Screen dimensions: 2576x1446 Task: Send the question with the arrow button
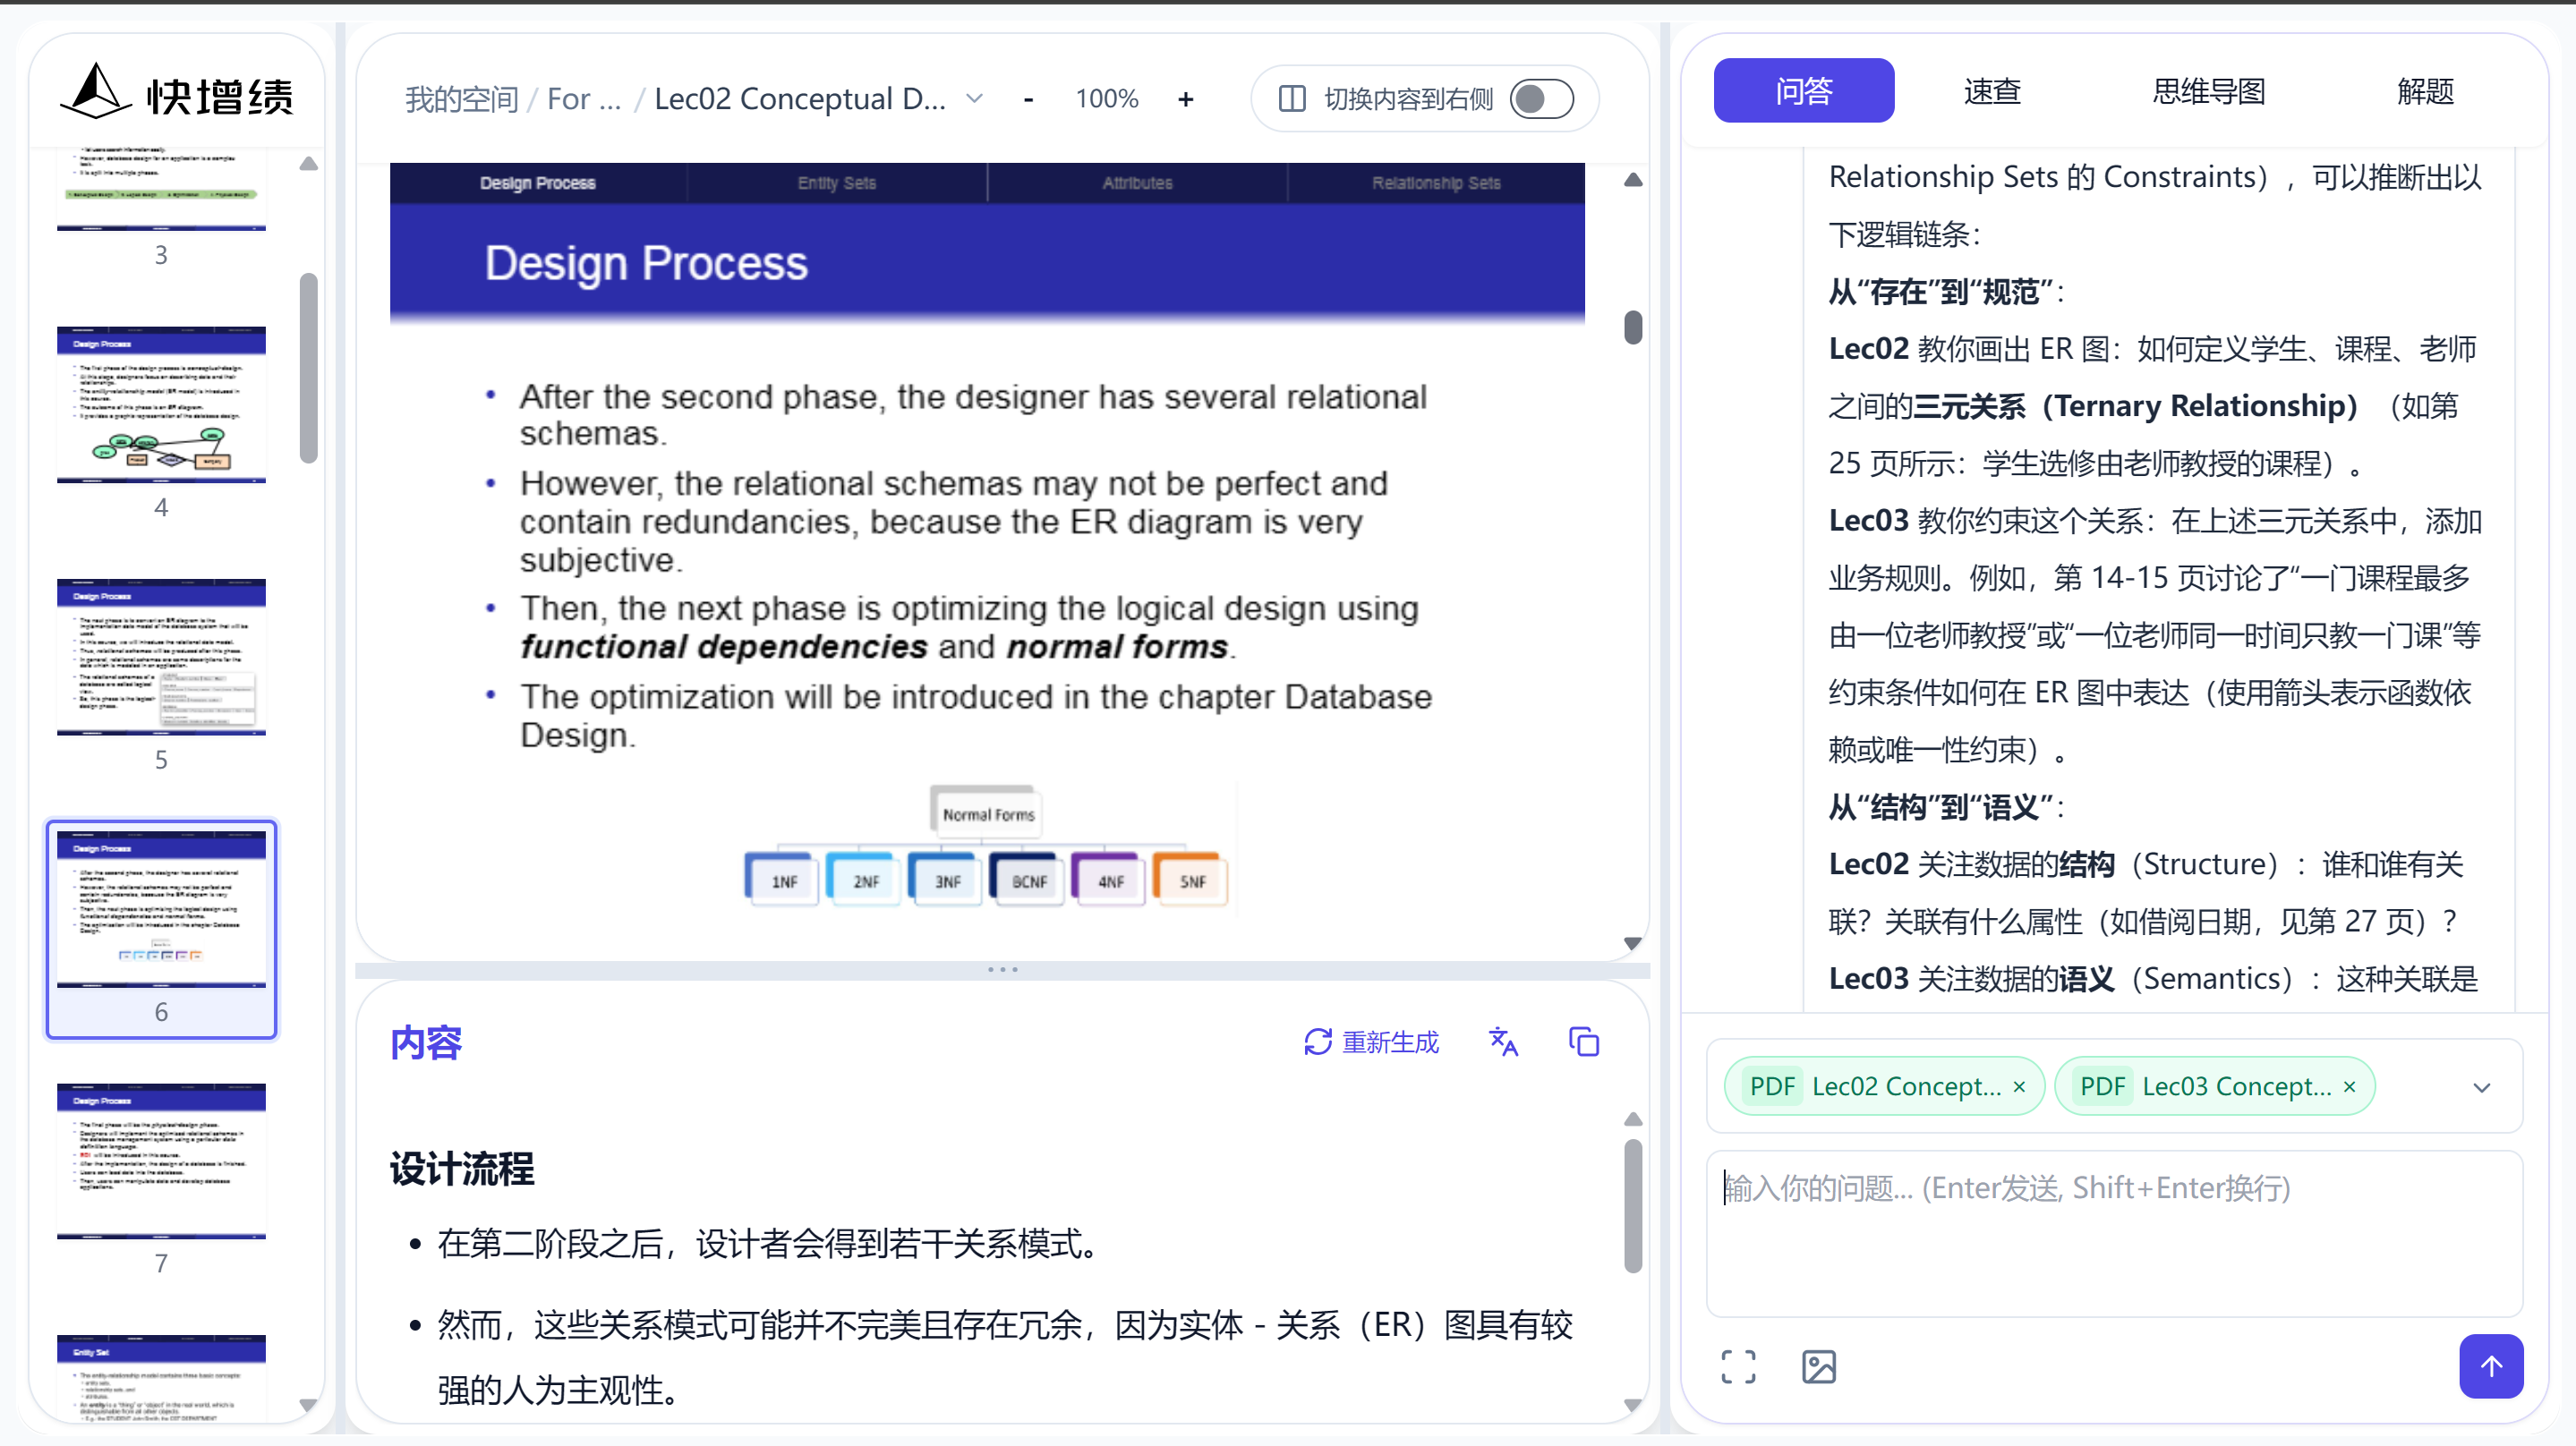pyautogui.click(x=2491, y=1366)
